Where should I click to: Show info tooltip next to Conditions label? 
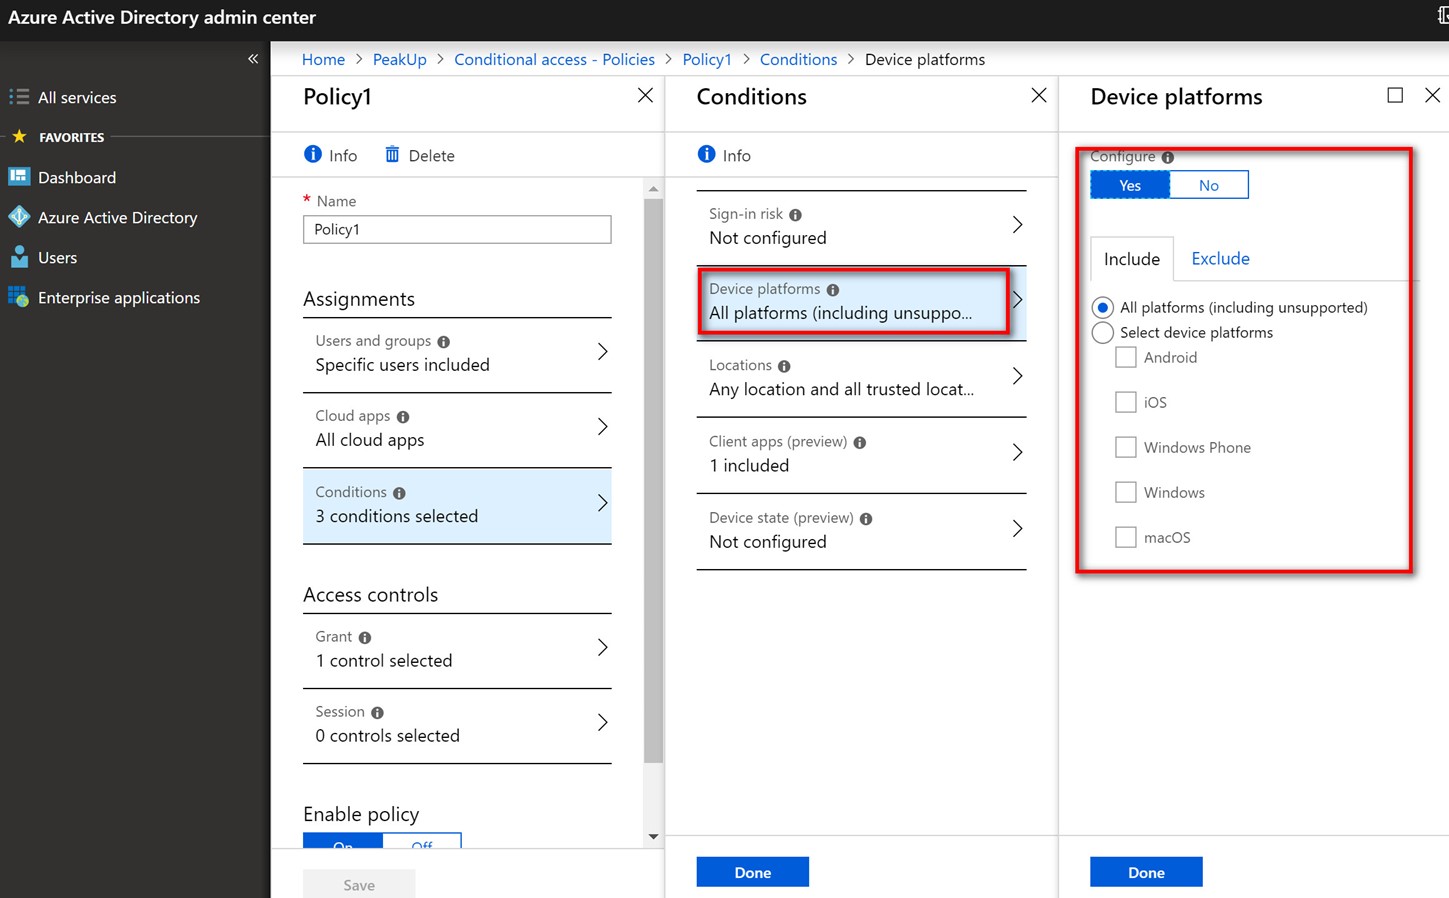[399, 493]
